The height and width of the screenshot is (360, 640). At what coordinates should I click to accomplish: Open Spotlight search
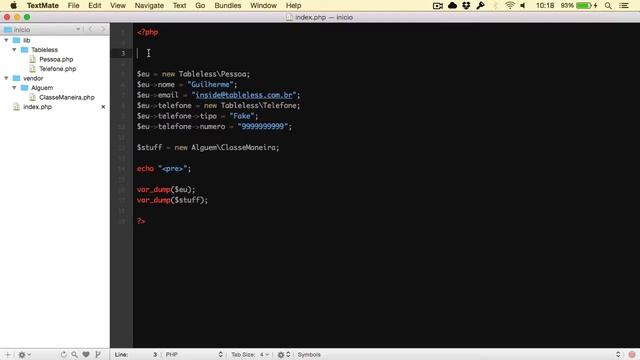tap(608, 6)
